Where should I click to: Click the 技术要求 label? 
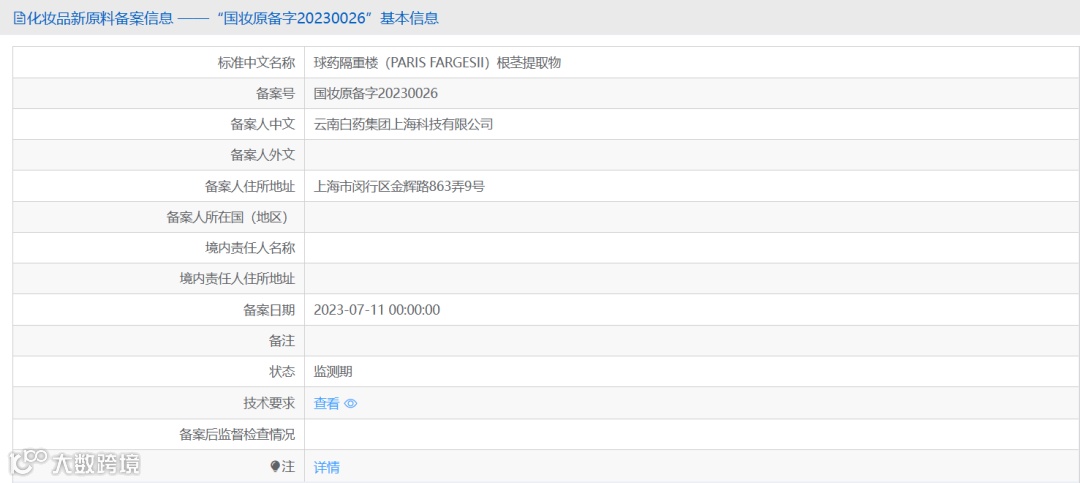coord(269,404)
